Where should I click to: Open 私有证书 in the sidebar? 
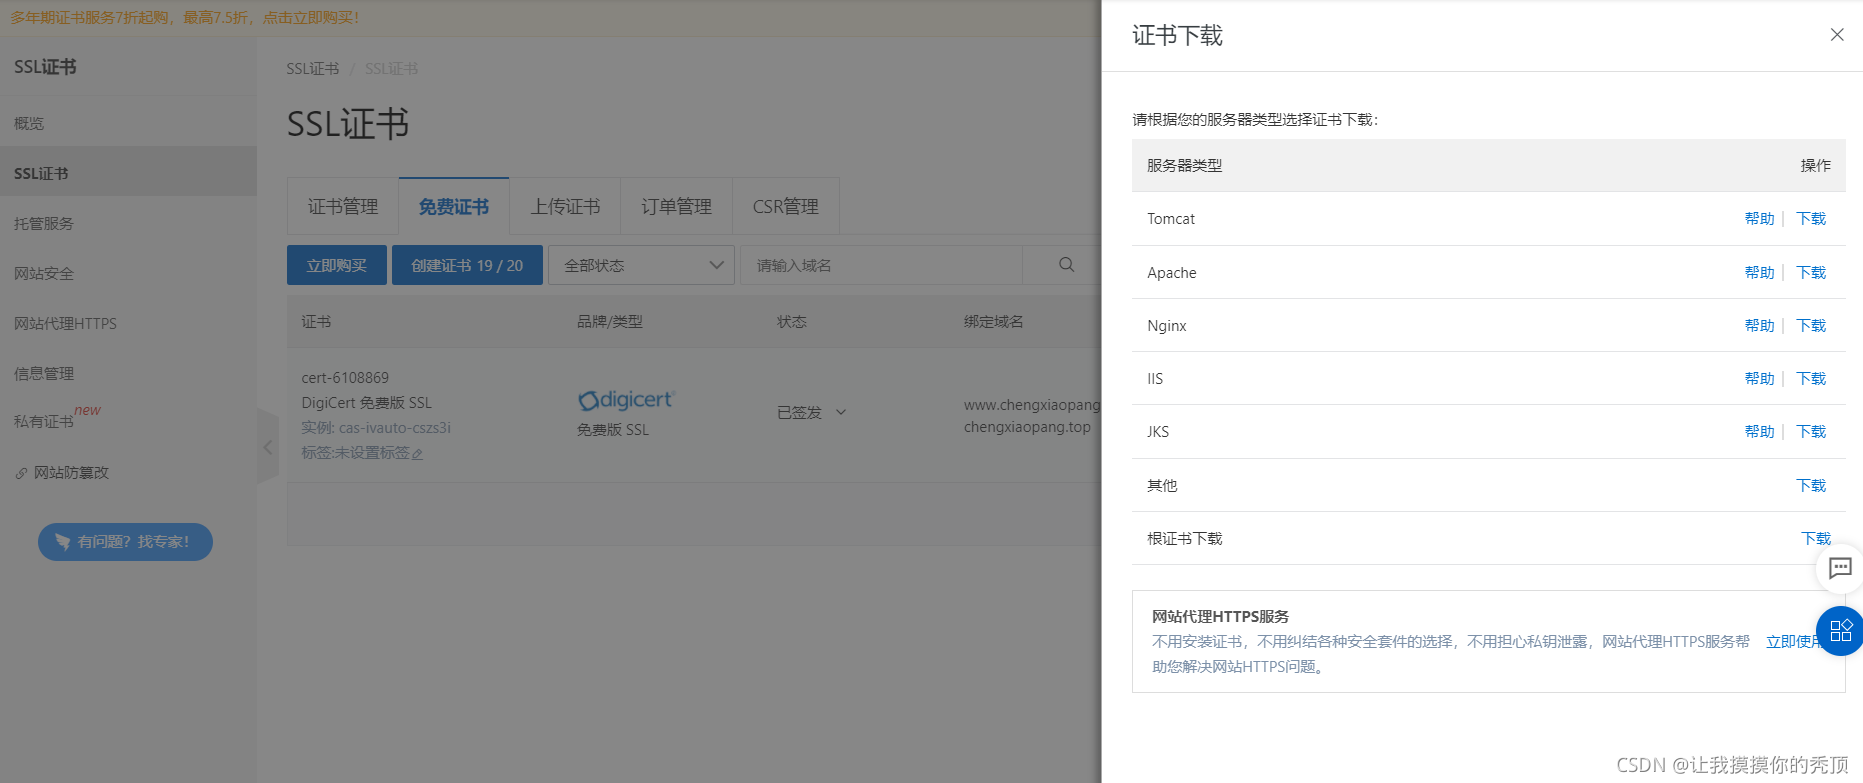128,422
